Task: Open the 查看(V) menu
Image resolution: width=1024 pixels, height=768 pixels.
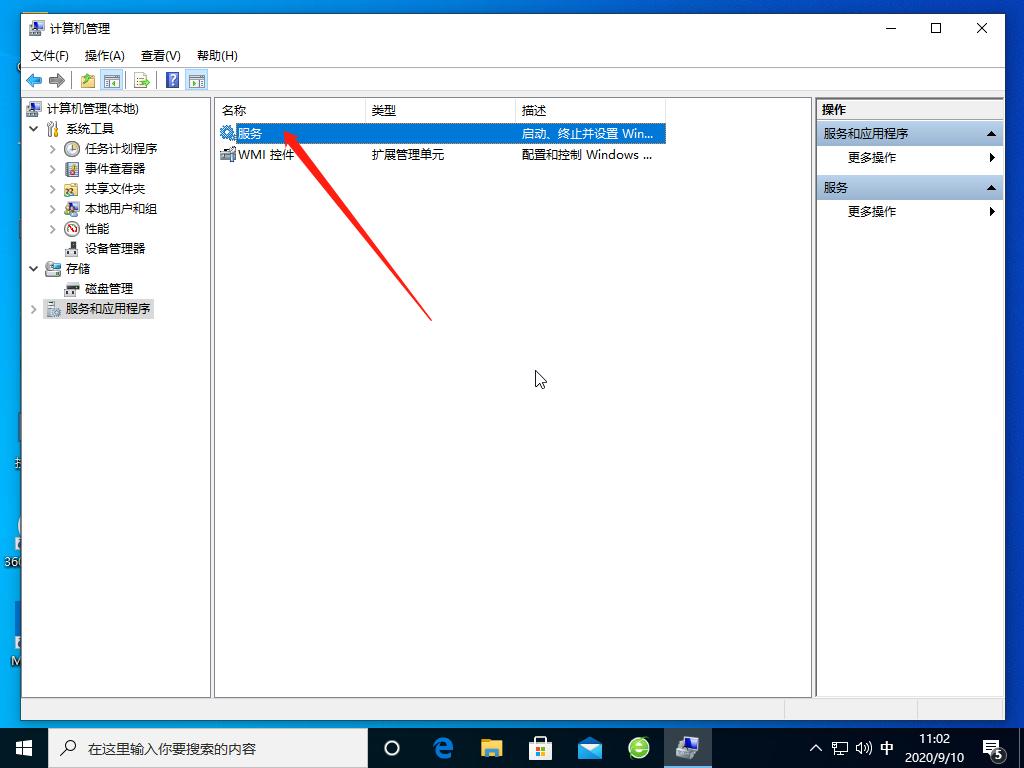Action: [160, 56]
